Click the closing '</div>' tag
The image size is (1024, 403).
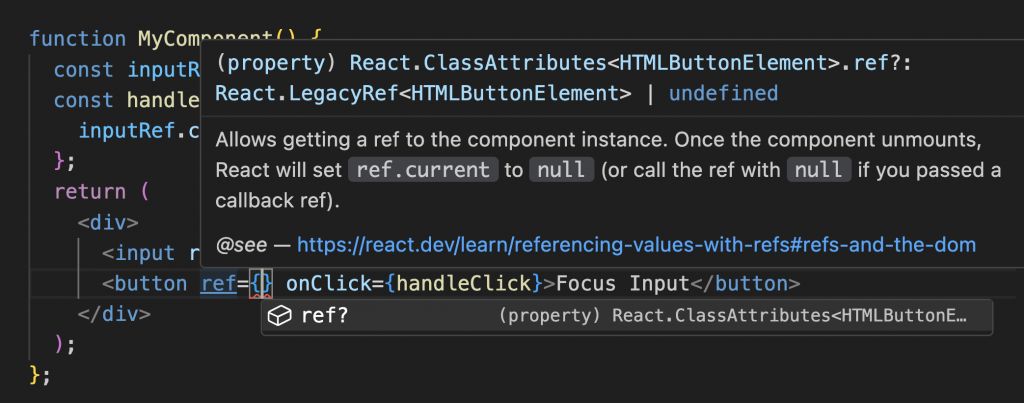point(114,314)
